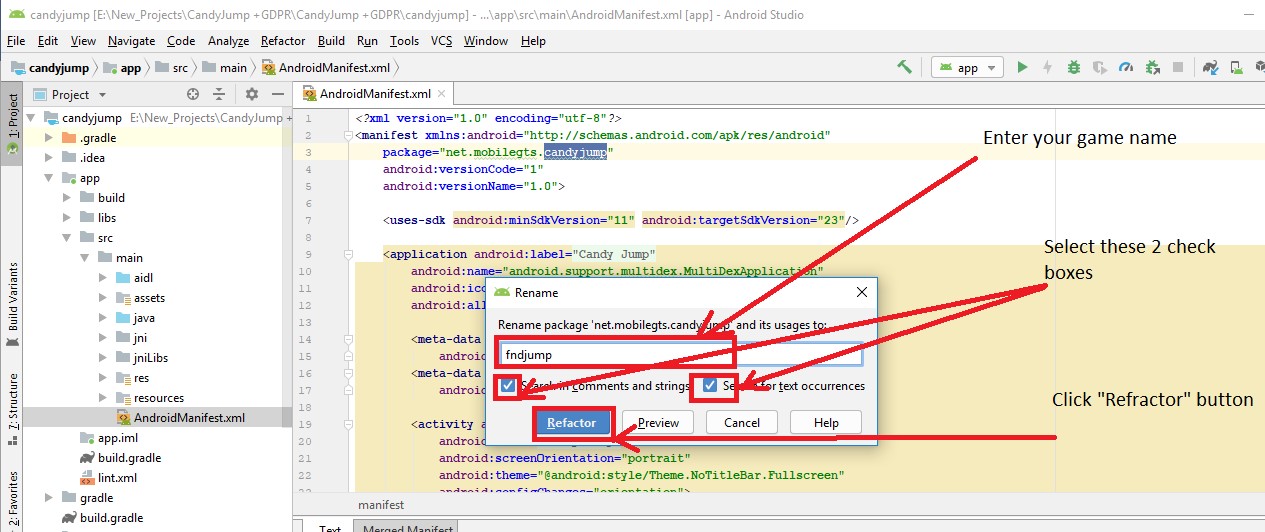Image resolution: width=1265 pixels, height=532 pixels.
Task: Click the package name input field
Action: [x=680, y=354]
